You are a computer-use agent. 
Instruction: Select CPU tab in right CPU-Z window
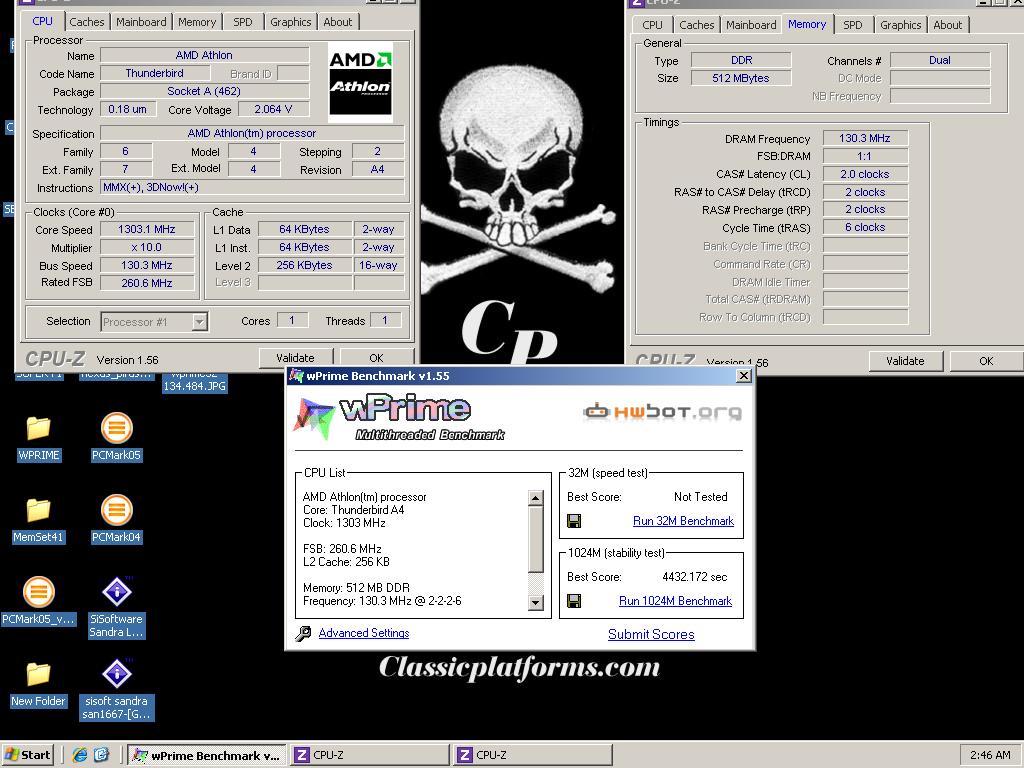click(x=652, y=25)
